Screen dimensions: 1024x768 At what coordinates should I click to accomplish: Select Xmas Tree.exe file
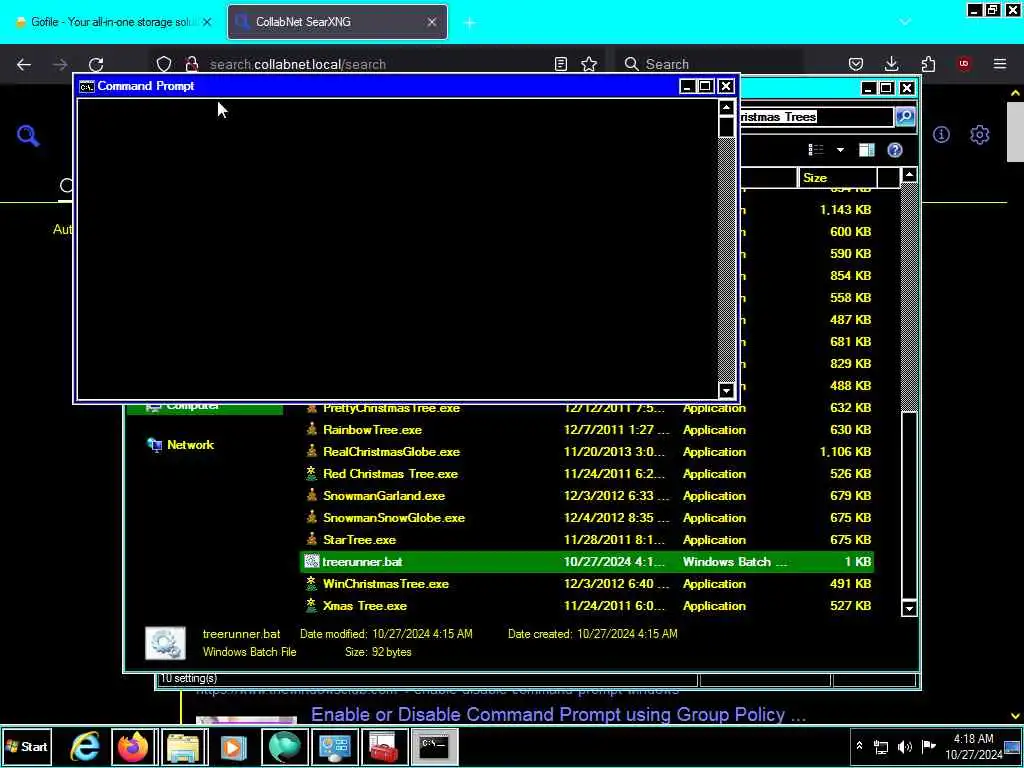click(x=364, y=605)
